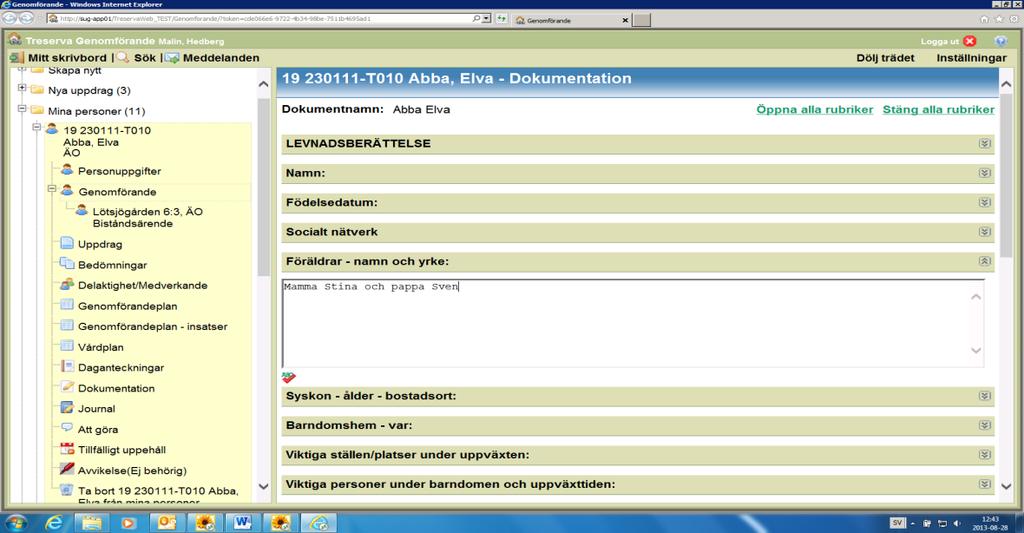Expand the Barndomshem - var heading

[985, 425]
